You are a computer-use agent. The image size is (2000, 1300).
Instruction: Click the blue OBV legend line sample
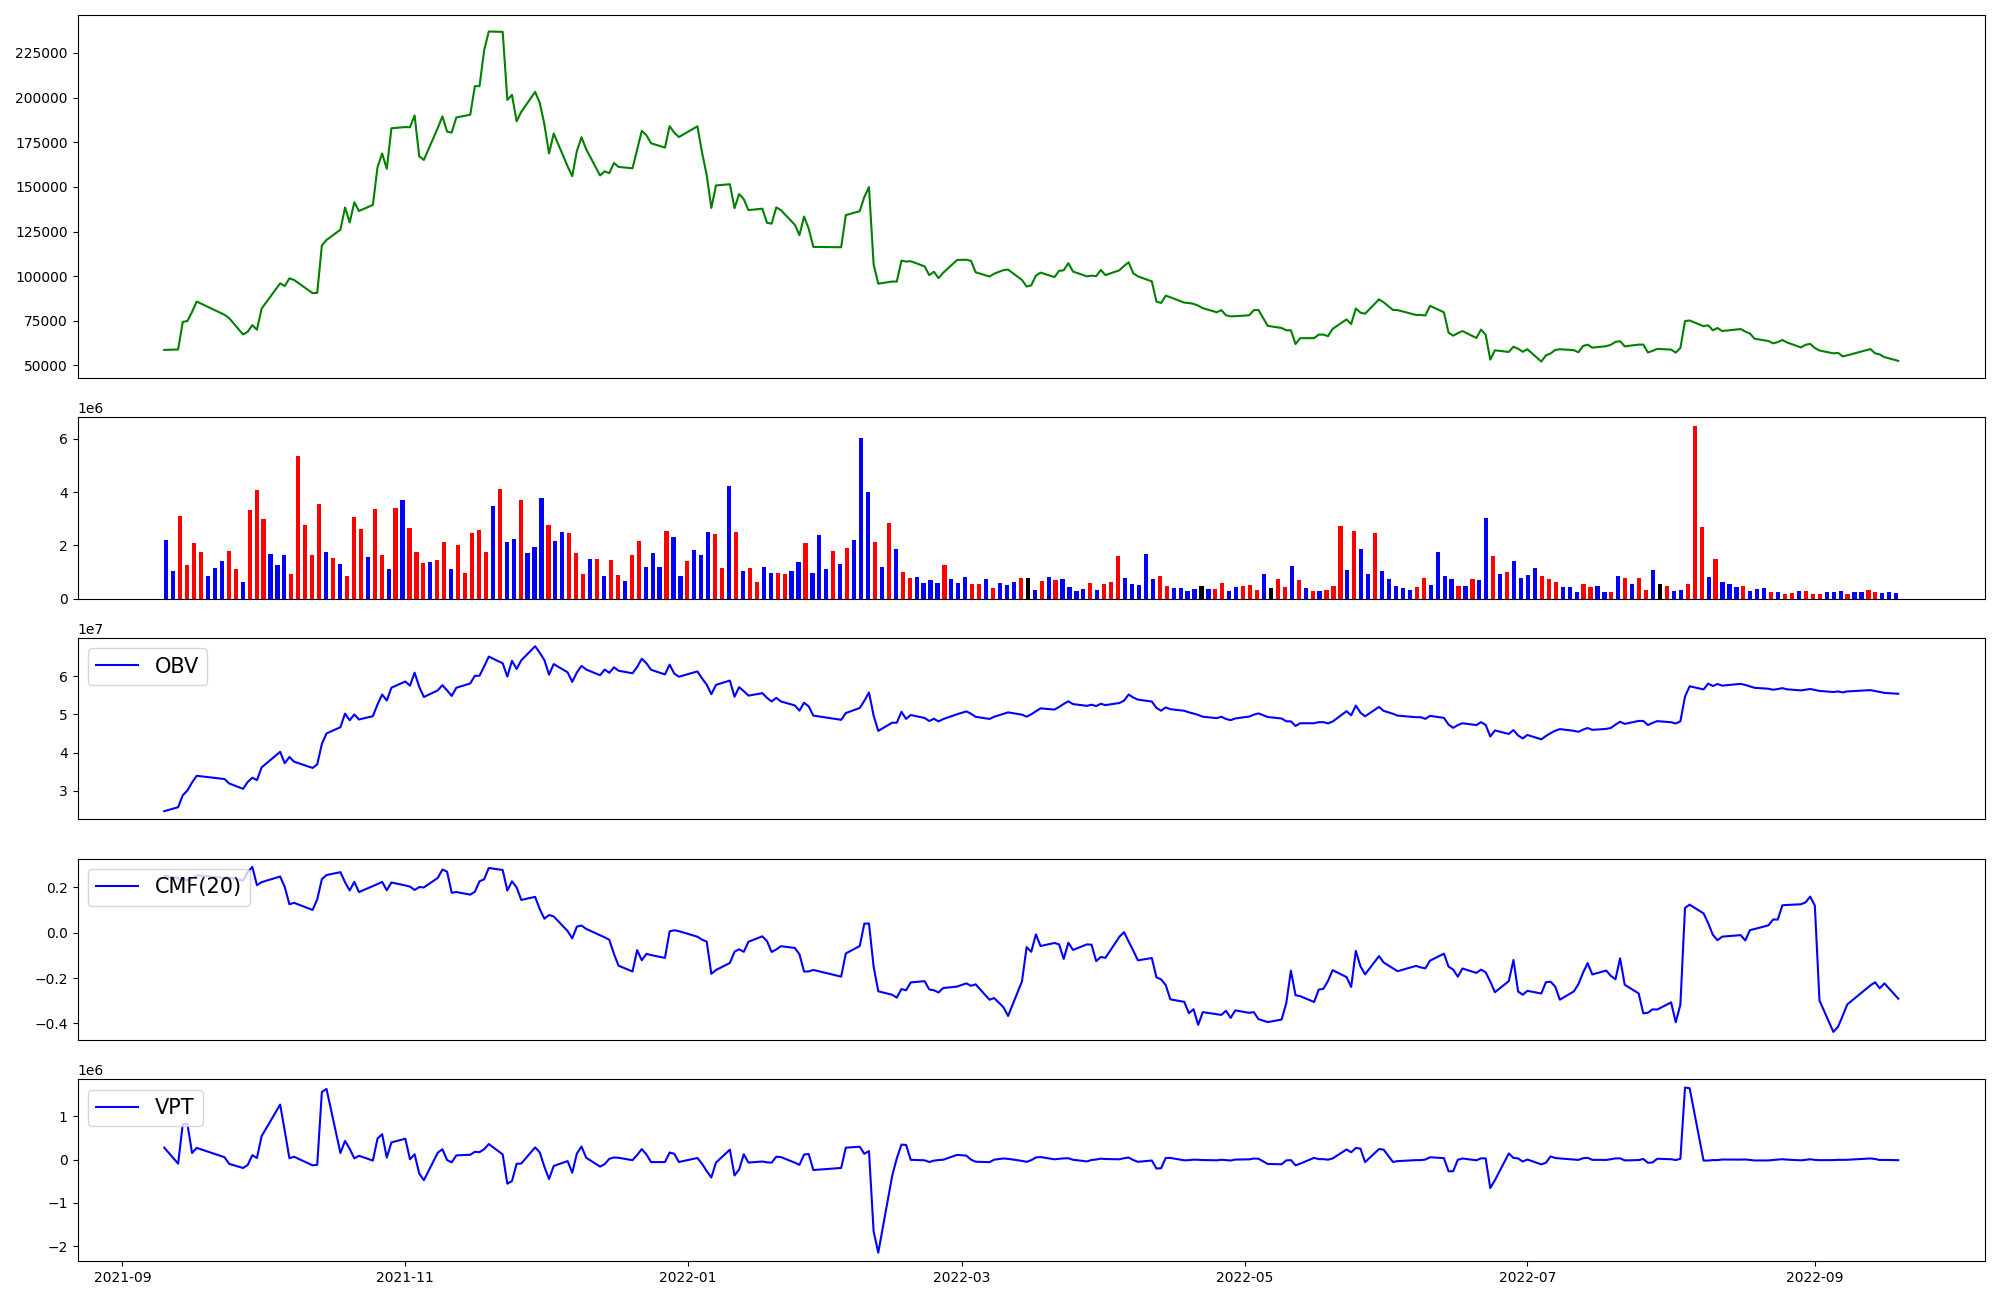[118, 666]
